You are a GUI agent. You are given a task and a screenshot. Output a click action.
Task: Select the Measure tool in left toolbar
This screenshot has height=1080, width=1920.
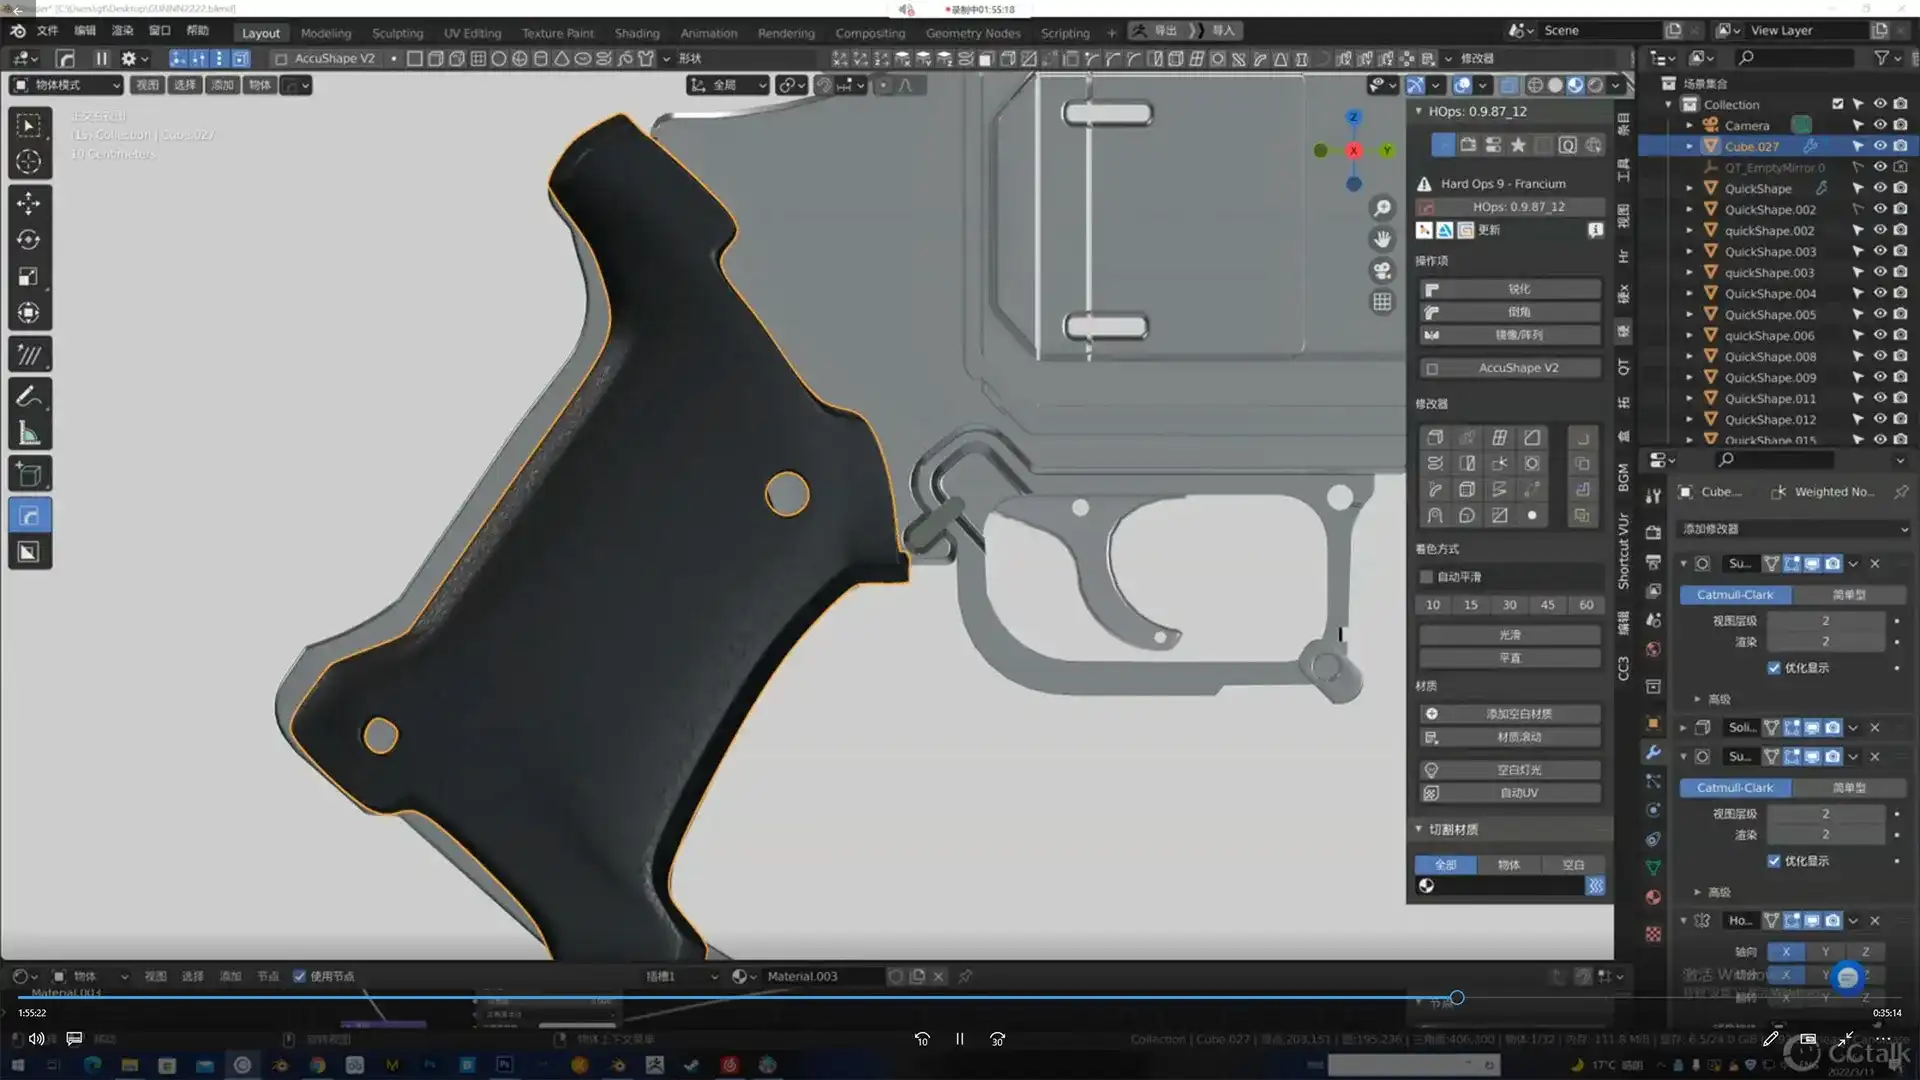click(29, 433)
